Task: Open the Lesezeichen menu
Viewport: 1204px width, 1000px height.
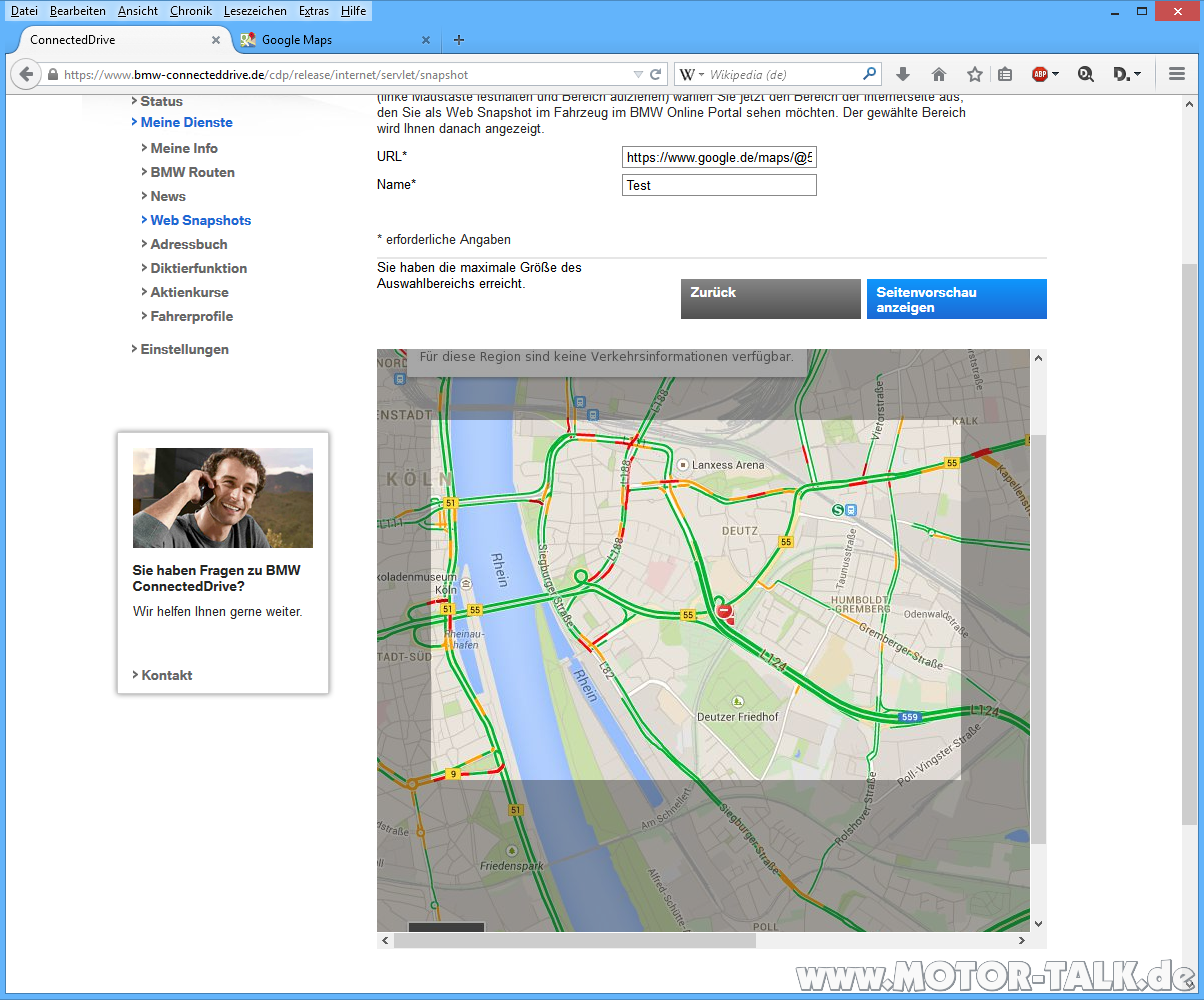Action: [255, 11]
